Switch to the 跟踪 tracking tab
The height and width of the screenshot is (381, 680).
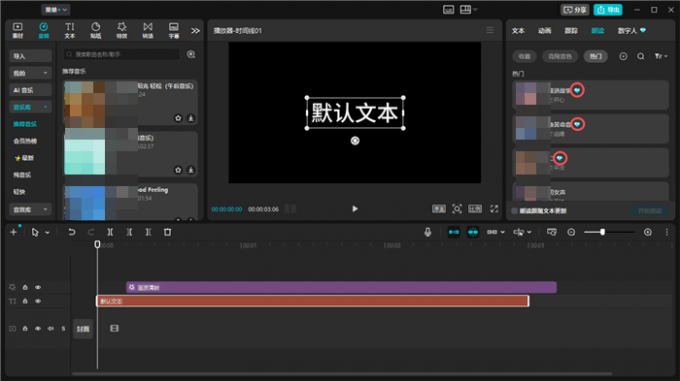pos(571,31)
